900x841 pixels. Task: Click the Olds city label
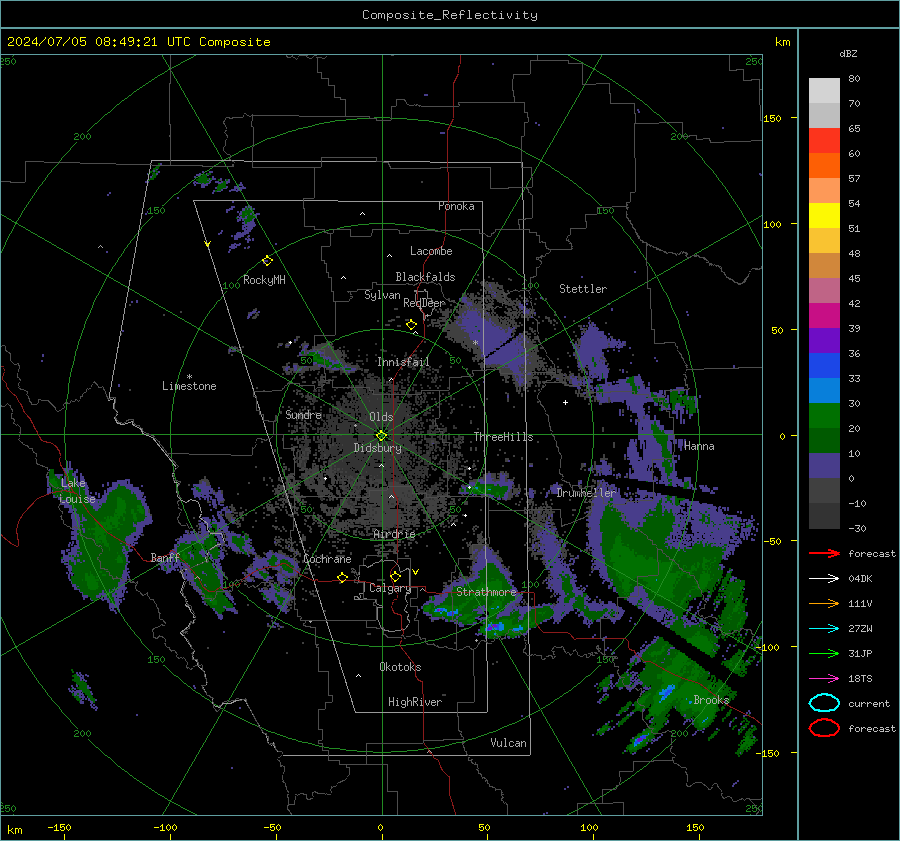click(x=381, y=417)
